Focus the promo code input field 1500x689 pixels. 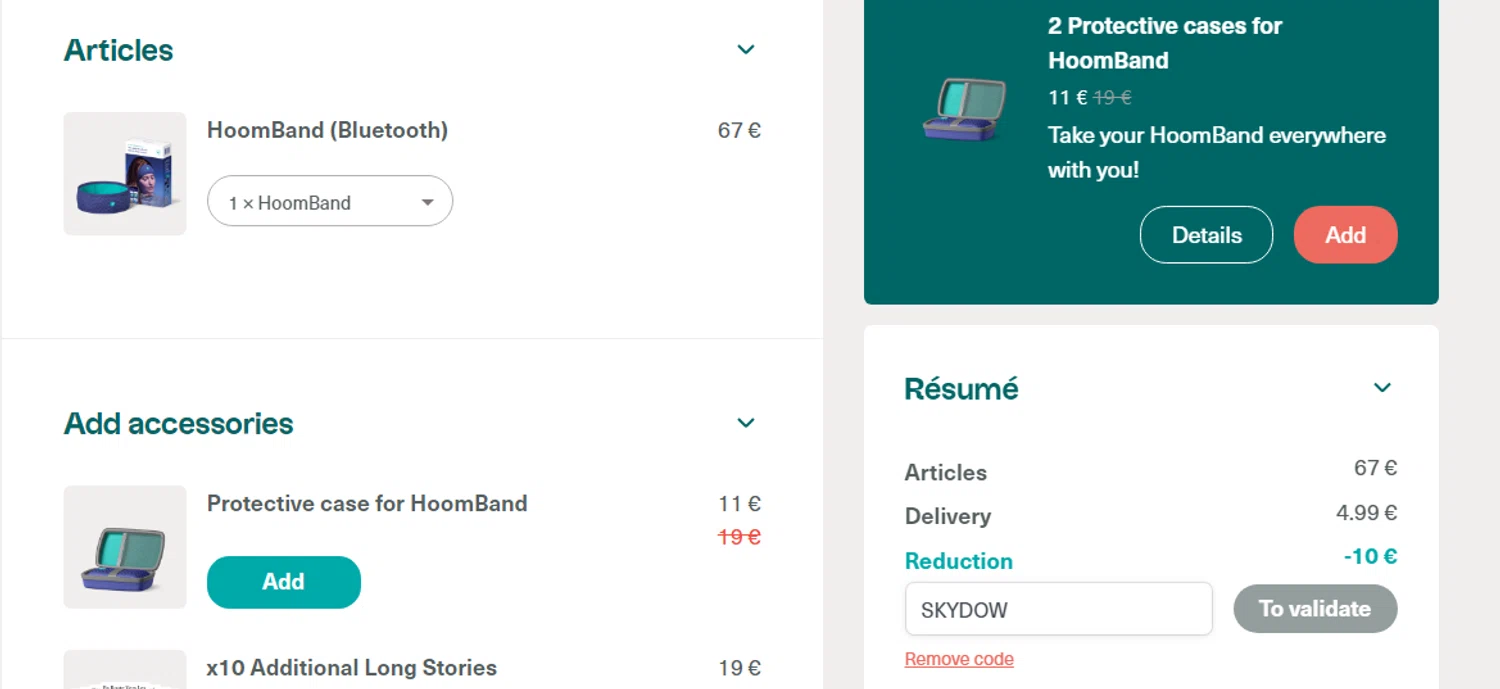click(x=1059, y=609)
